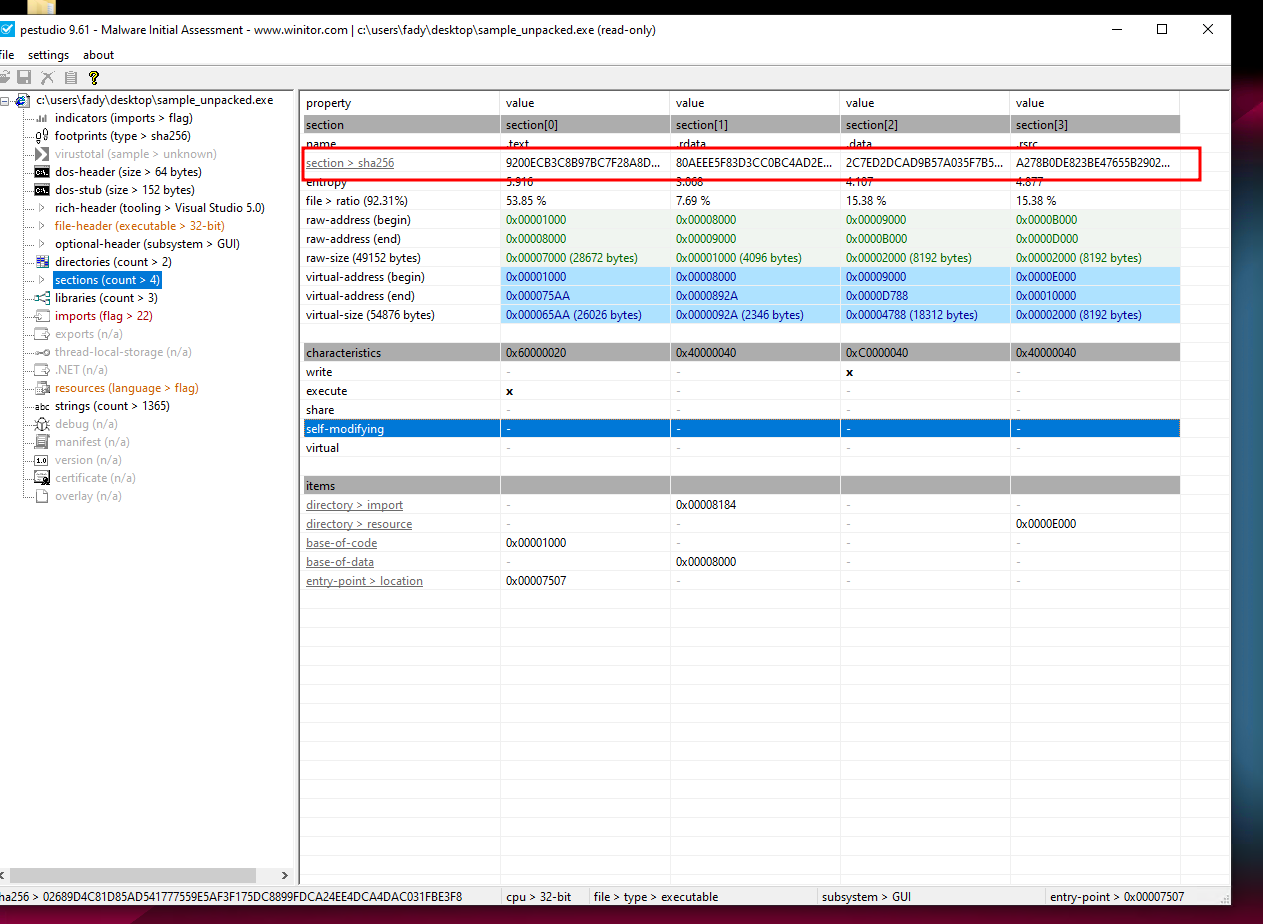This screenshot has width=1263, height=924.
Task: Select 'file-header (executable > 32-bit)' tree item
Action: coord(139,226)
